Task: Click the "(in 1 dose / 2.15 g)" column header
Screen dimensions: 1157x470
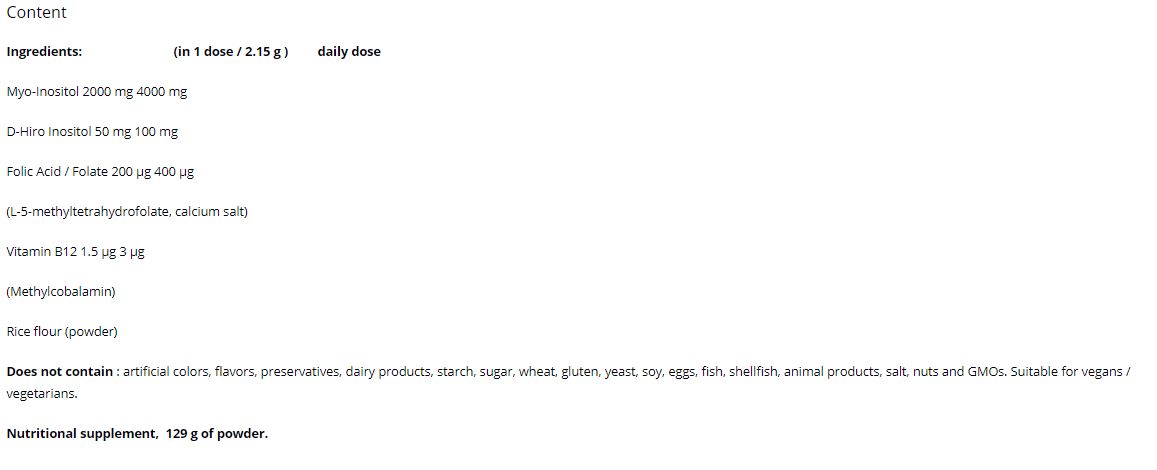Action: click(x=230, y=52)
